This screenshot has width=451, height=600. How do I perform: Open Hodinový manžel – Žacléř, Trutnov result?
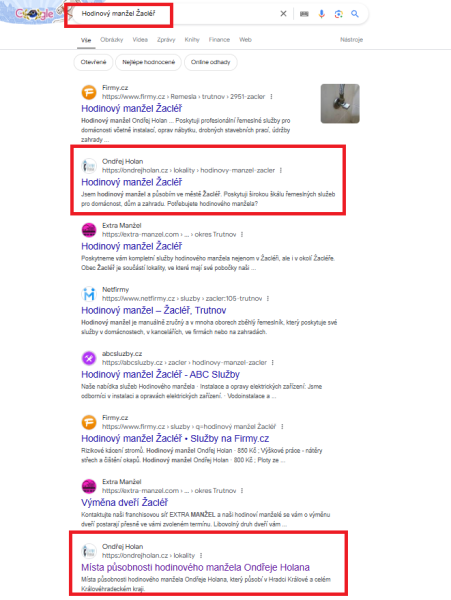(x=153, y=310)
